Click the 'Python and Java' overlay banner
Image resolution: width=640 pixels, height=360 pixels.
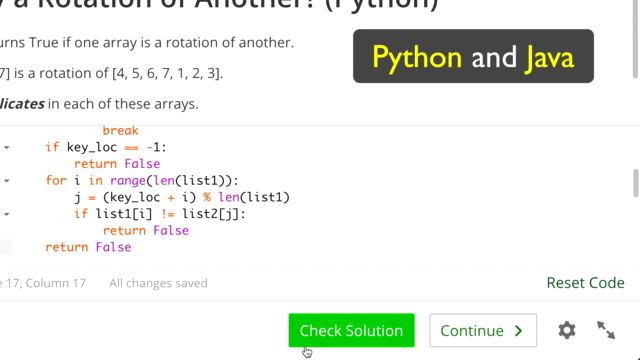click(473, 56)
